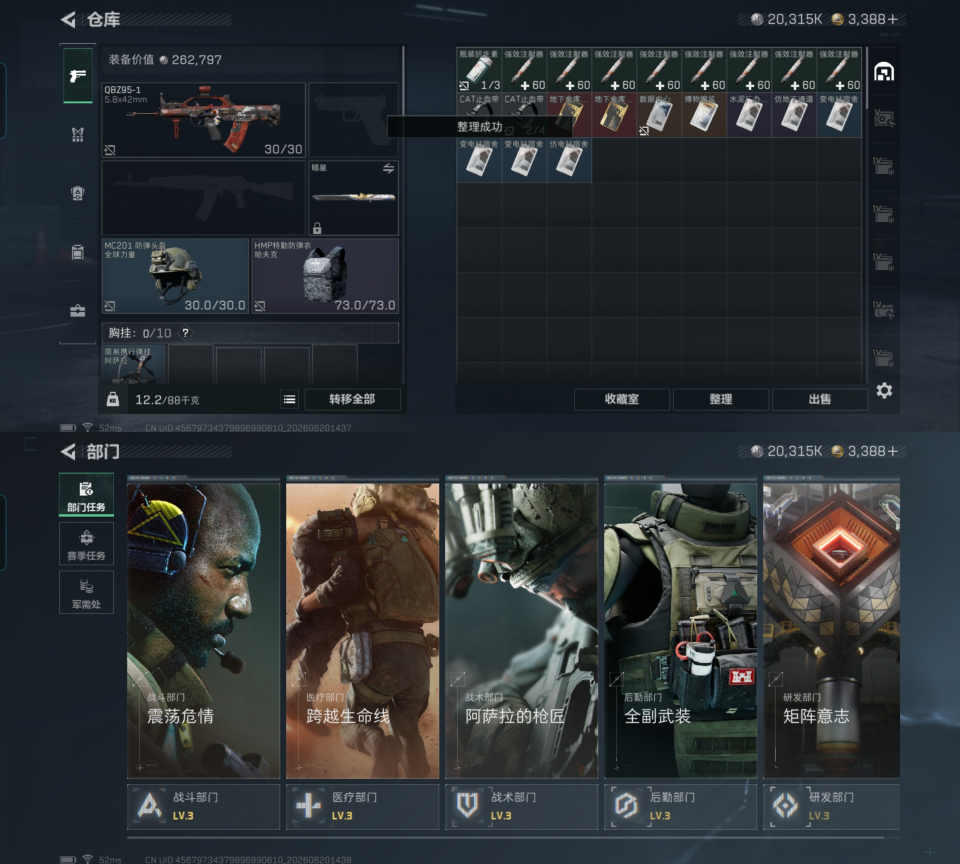Toggle the lock icon next to 12.2/88千克
Image resolution: width=960 pixels, height=864 pixels.
pyautogui.click(x=113, y=399)
